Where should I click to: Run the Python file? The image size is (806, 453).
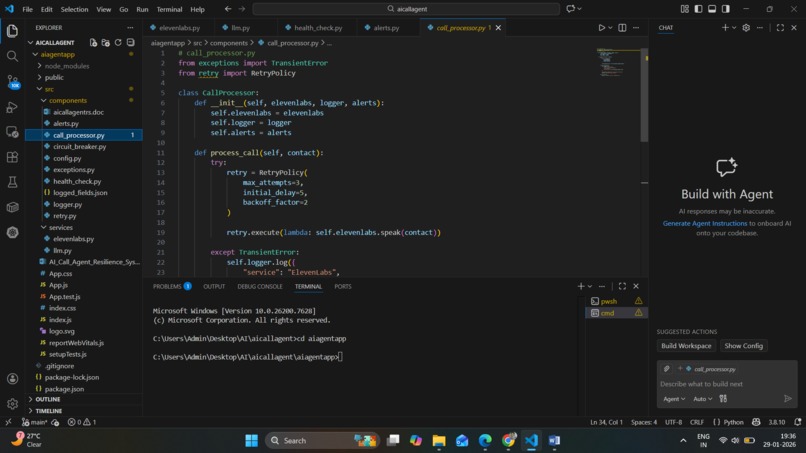[601, 28]
